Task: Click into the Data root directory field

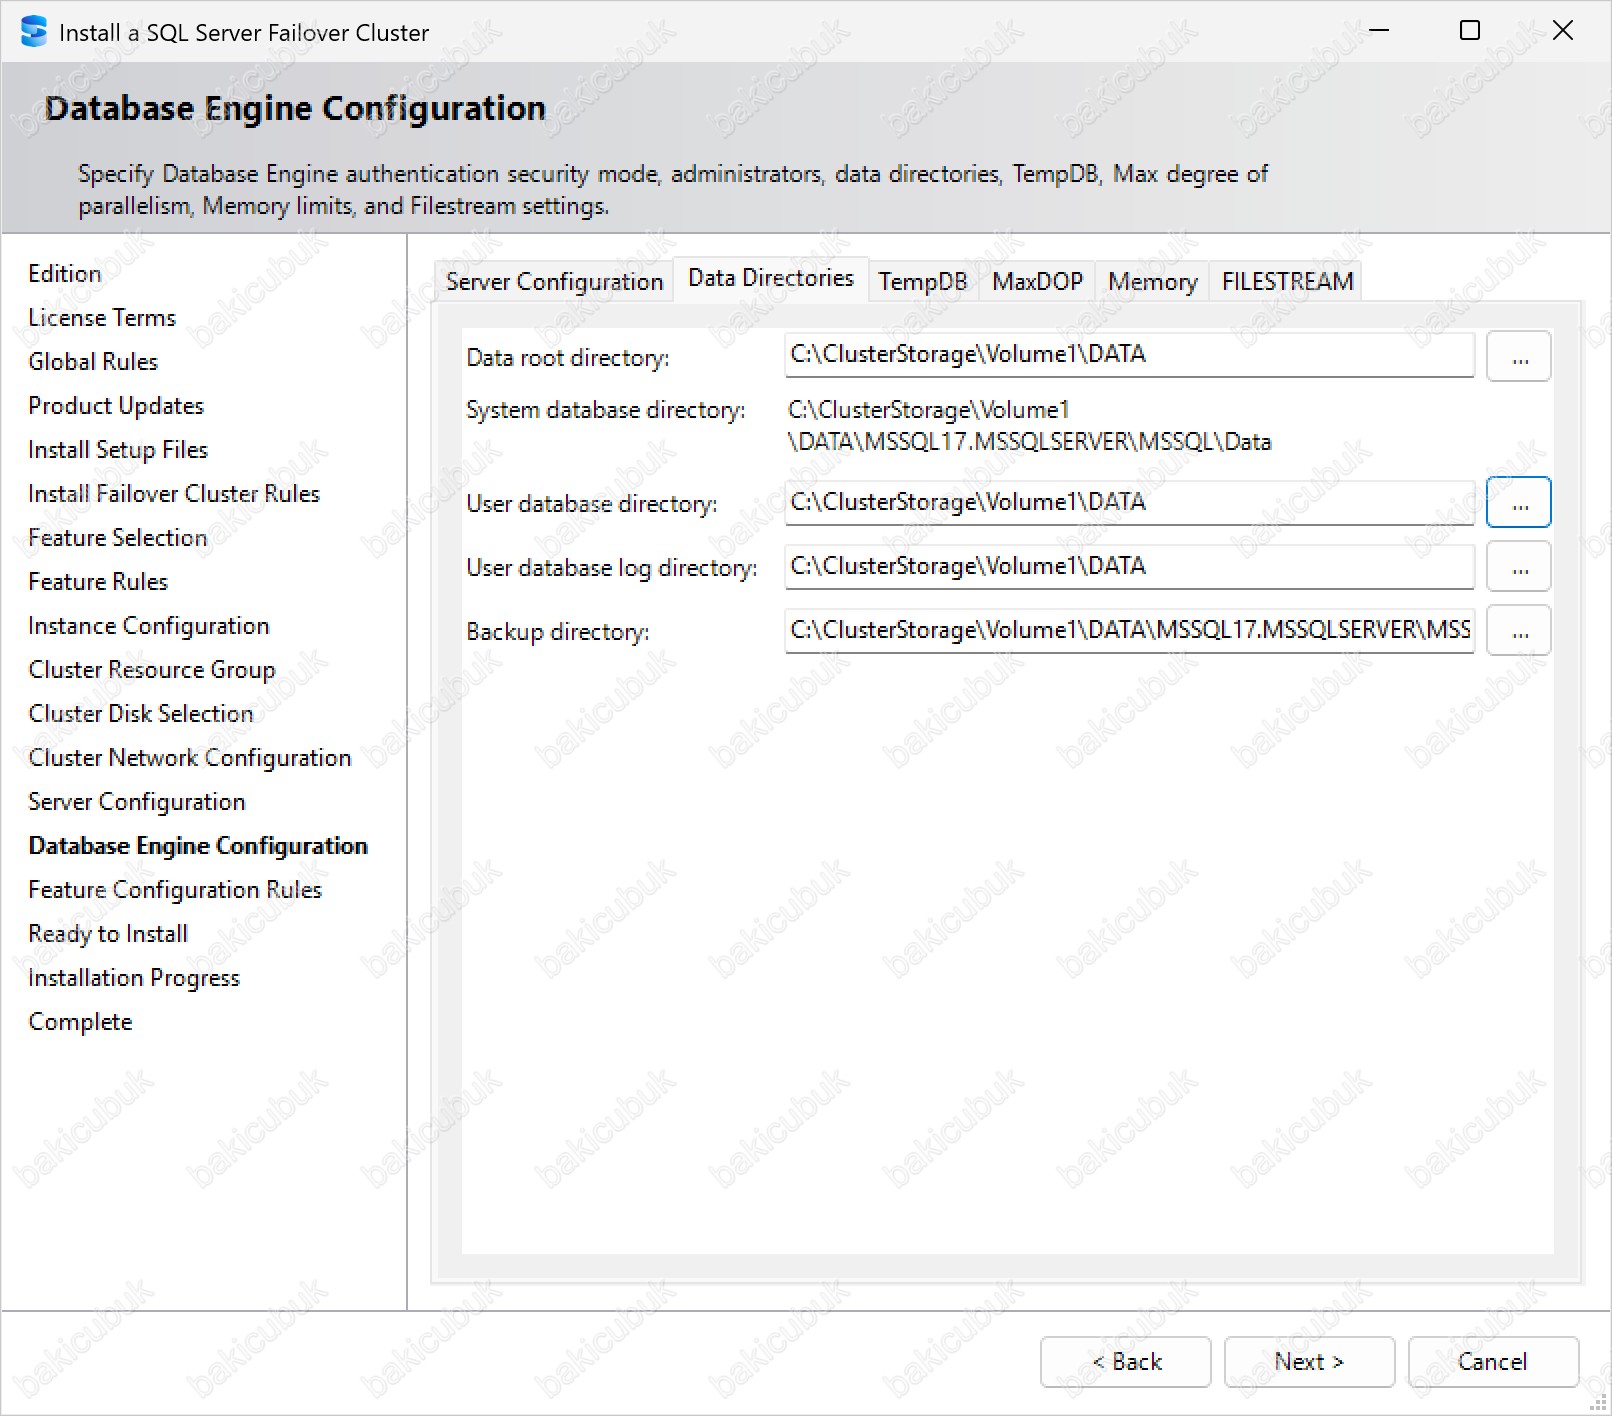Action: click(x=1128, y=355)
